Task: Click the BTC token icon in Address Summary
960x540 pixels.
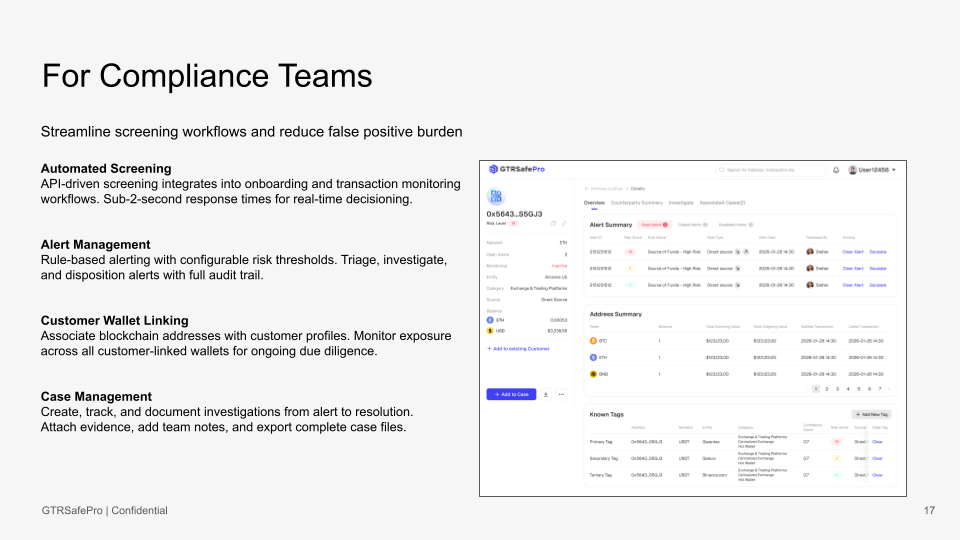Action: click(x=593, y=341)
